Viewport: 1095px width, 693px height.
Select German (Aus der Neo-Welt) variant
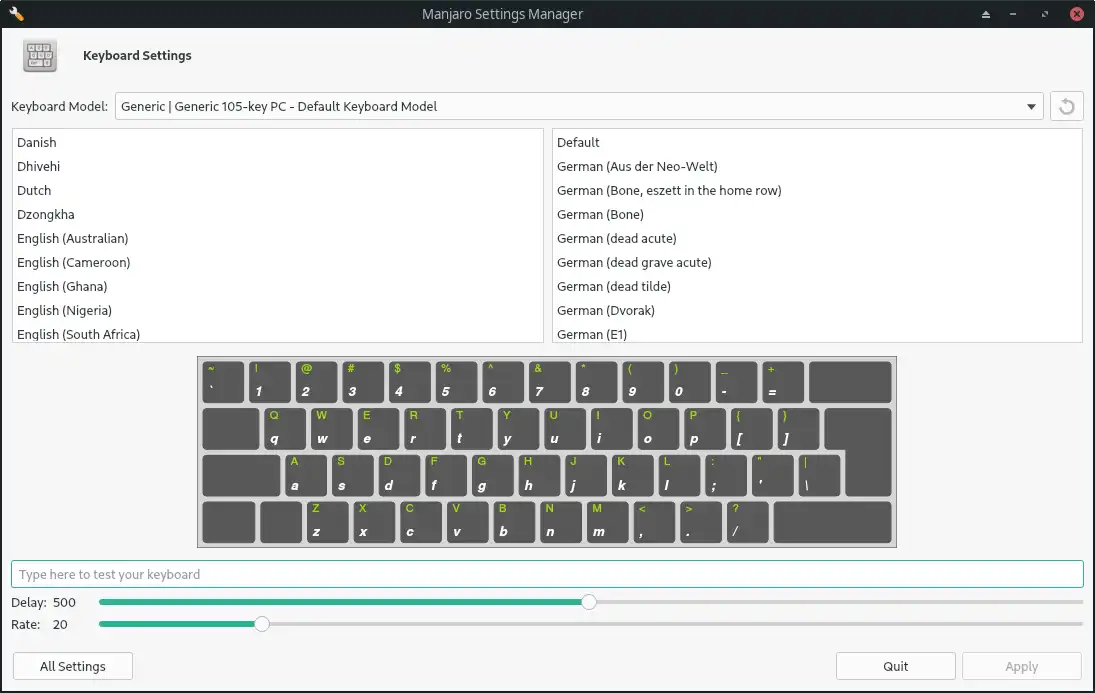(x=817, y=166)
